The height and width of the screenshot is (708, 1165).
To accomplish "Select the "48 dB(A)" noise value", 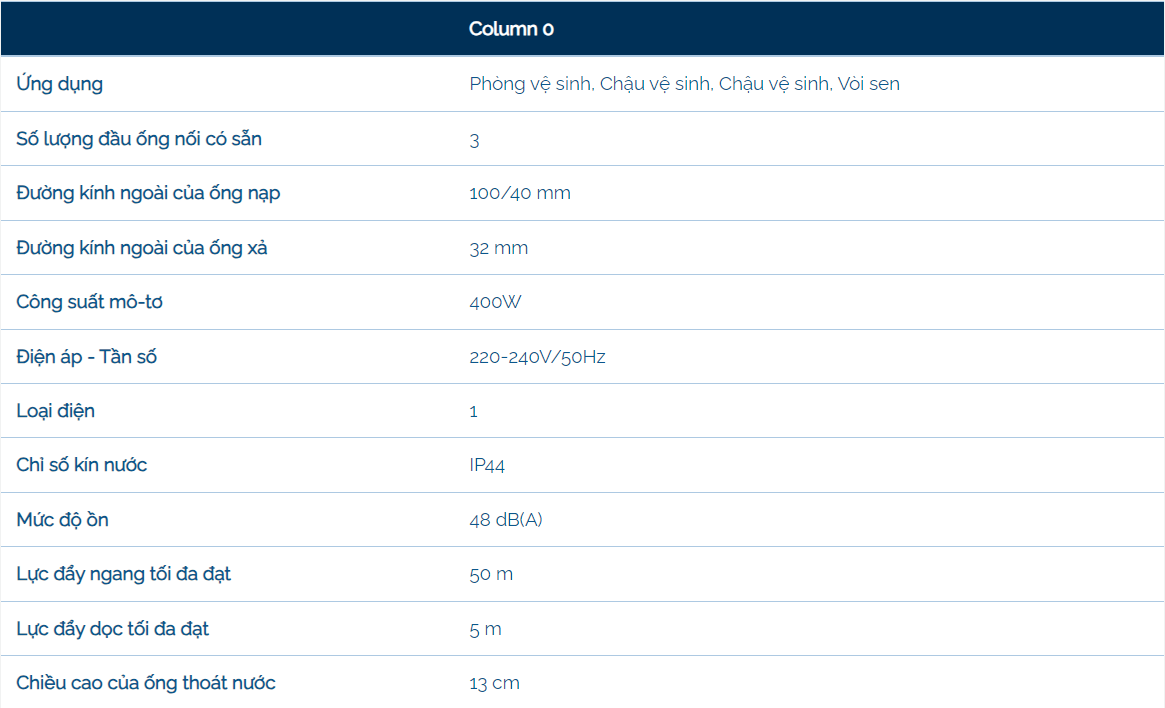I will click(506, 520).
